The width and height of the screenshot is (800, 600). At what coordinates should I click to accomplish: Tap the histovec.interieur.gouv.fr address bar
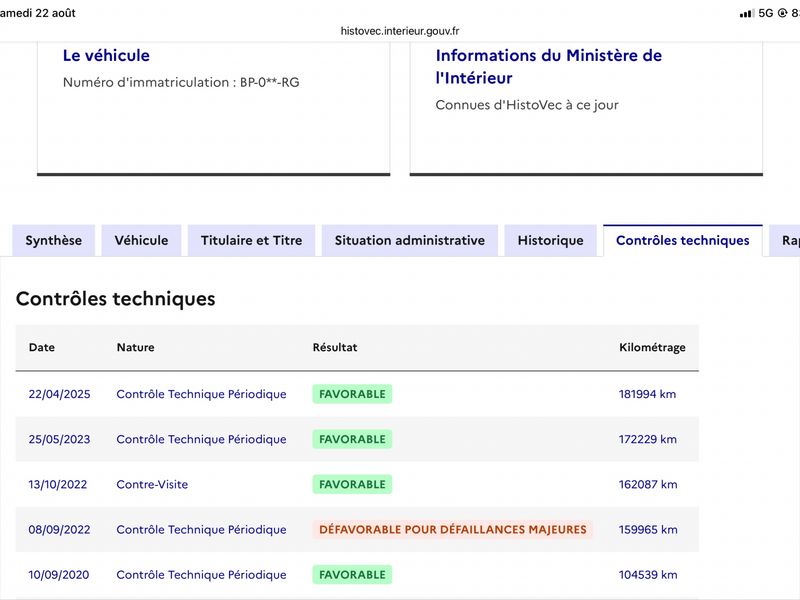click(x=400, y=31)
